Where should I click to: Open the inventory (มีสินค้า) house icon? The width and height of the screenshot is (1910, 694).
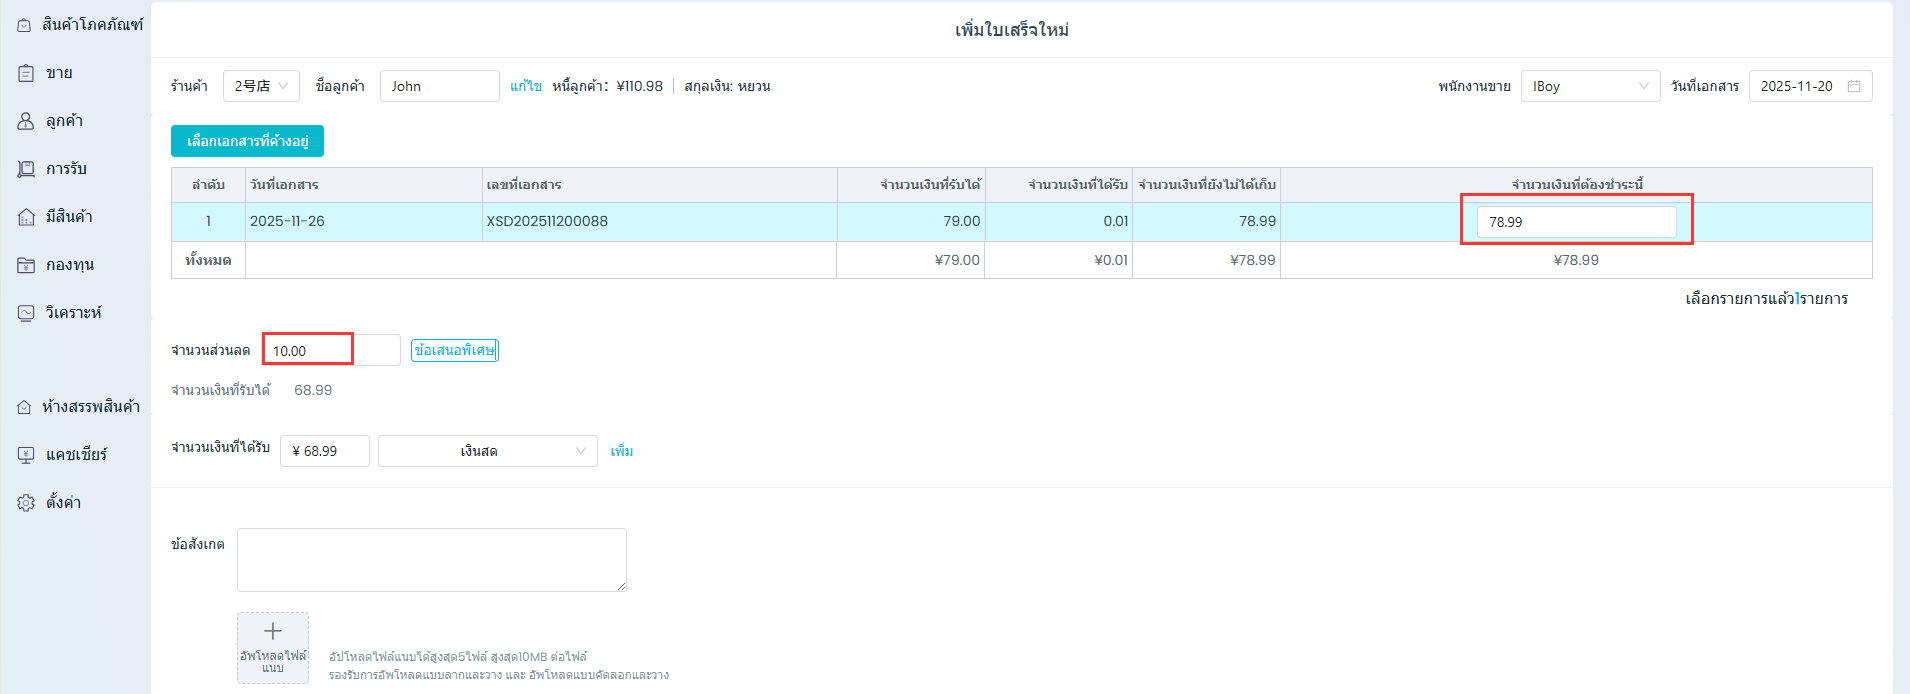point(26,217)
